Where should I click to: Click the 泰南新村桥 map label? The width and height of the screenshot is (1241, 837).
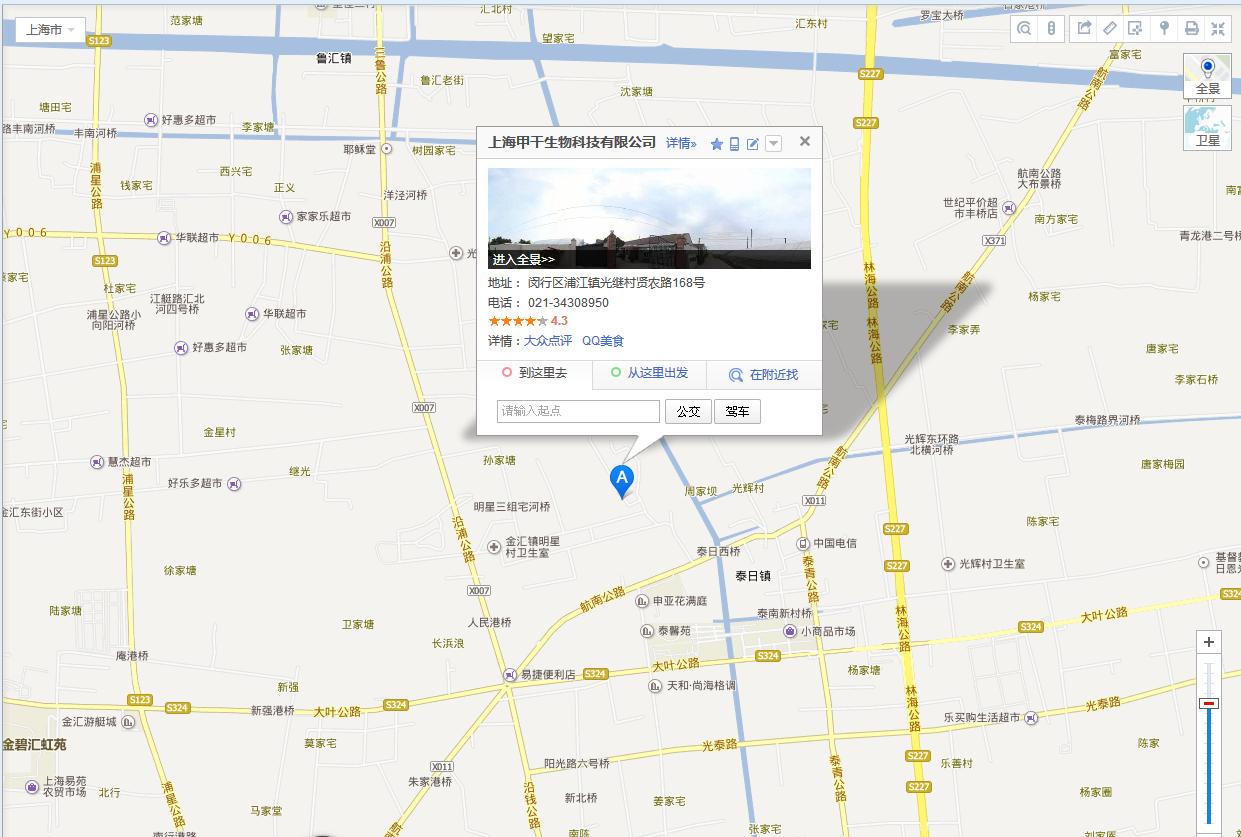coord(784,613)
